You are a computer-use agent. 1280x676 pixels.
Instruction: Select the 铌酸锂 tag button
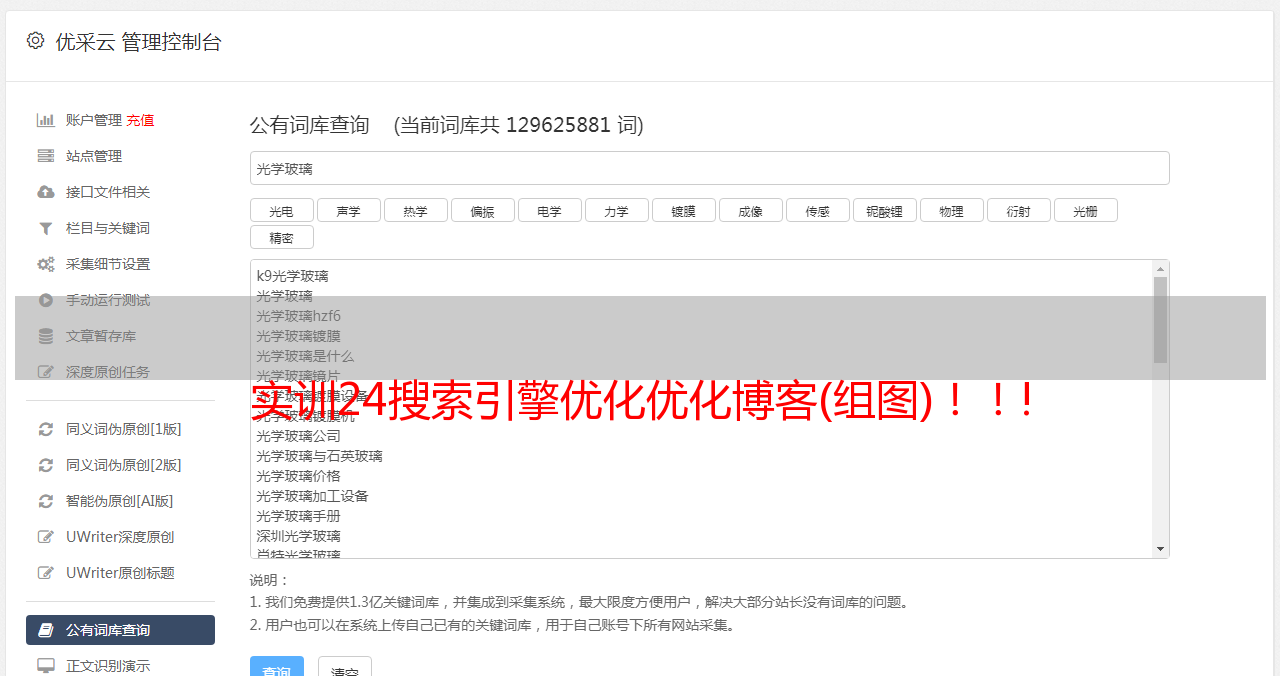coord(884,211)
